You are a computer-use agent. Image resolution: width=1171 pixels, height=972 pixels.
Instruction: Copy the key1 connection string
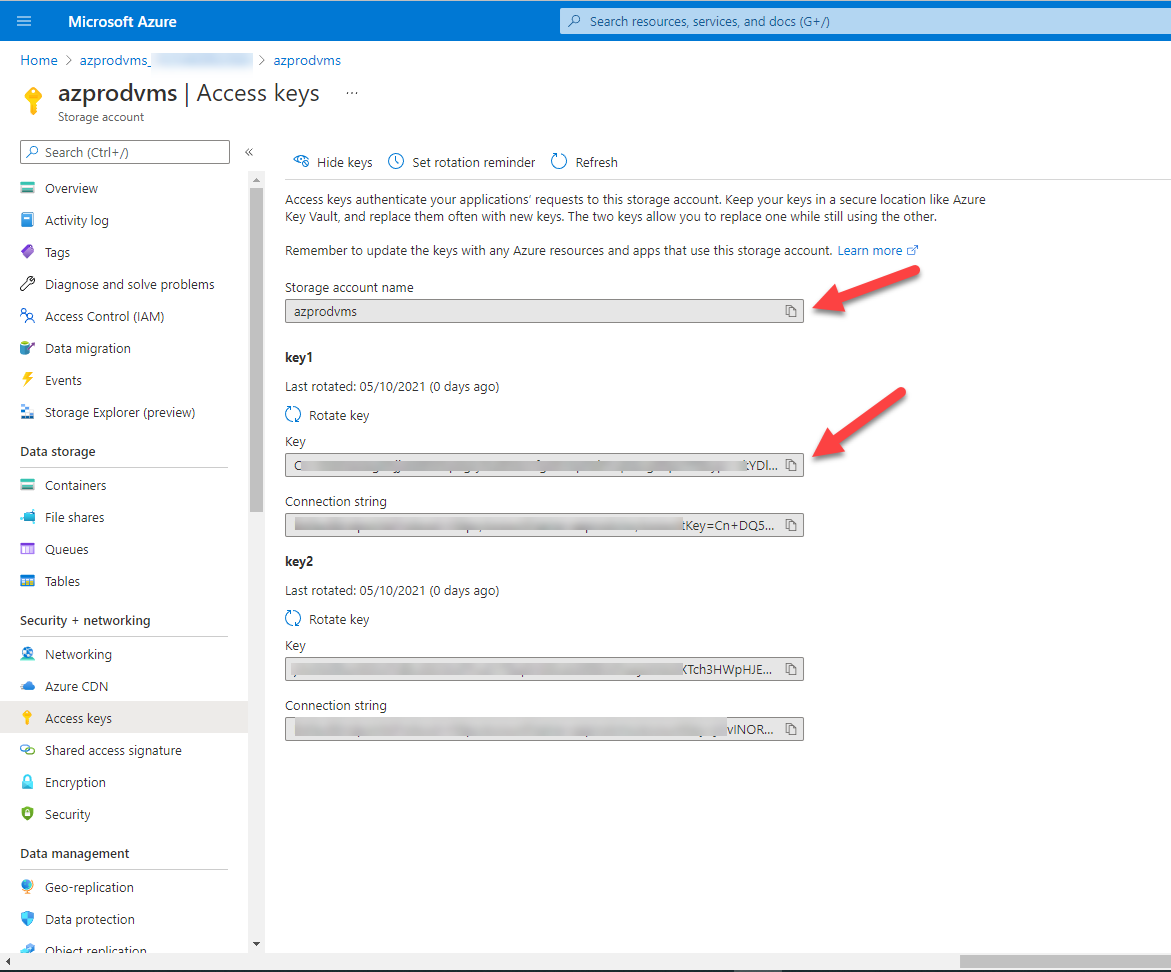coord(791,526)
